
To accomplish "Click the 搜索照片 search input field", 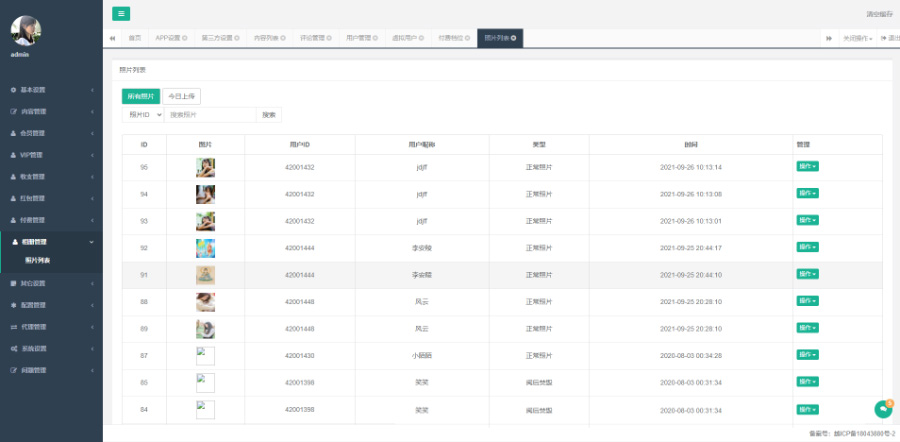I will 210,115.
